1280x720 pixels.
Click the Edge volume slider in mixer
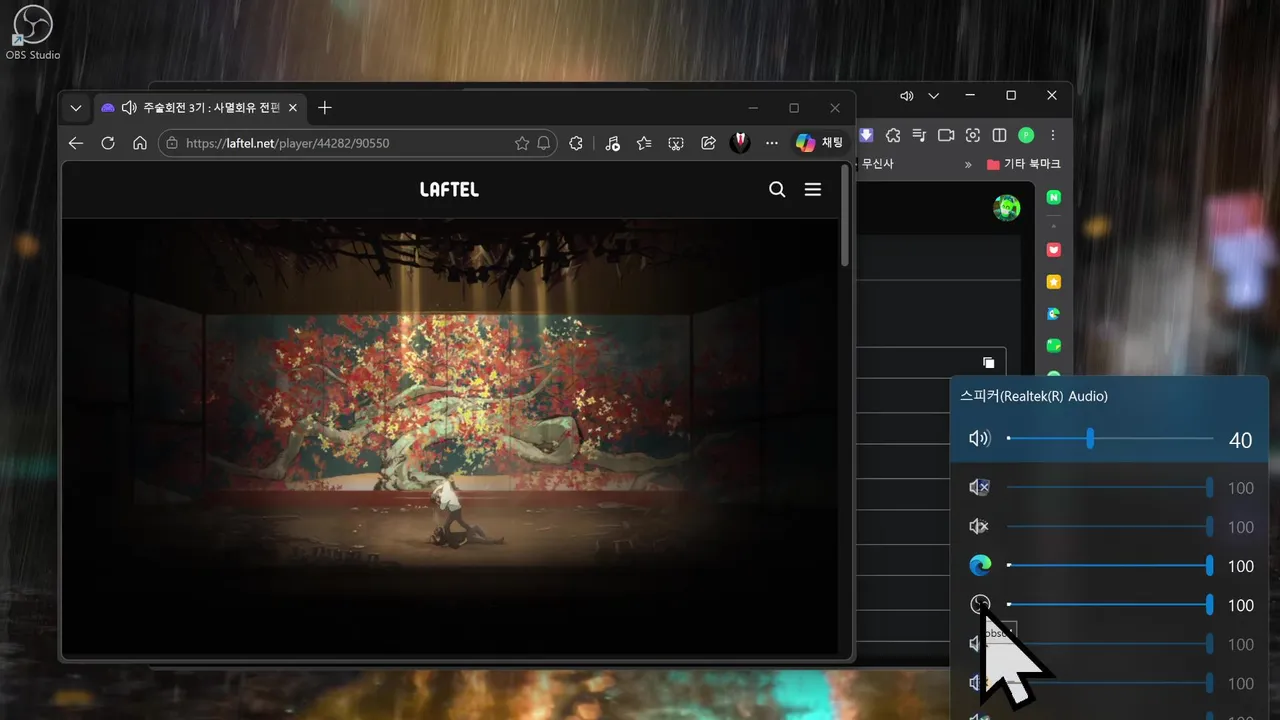pyautogui.click(x=1110, y=566)
